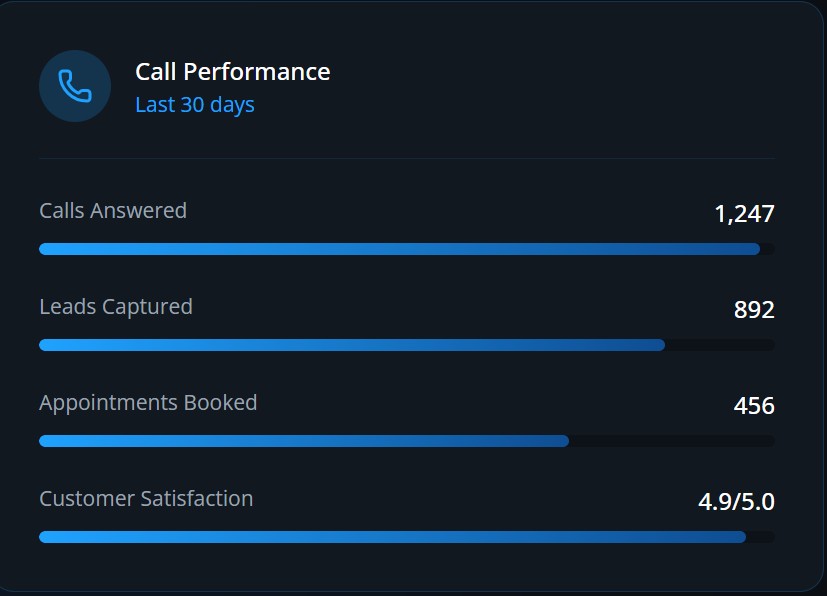This screenshot has width=827, height=596.
Task: Click the Calls Answered label
Action: pyautogui.click(x=113, y=210)
